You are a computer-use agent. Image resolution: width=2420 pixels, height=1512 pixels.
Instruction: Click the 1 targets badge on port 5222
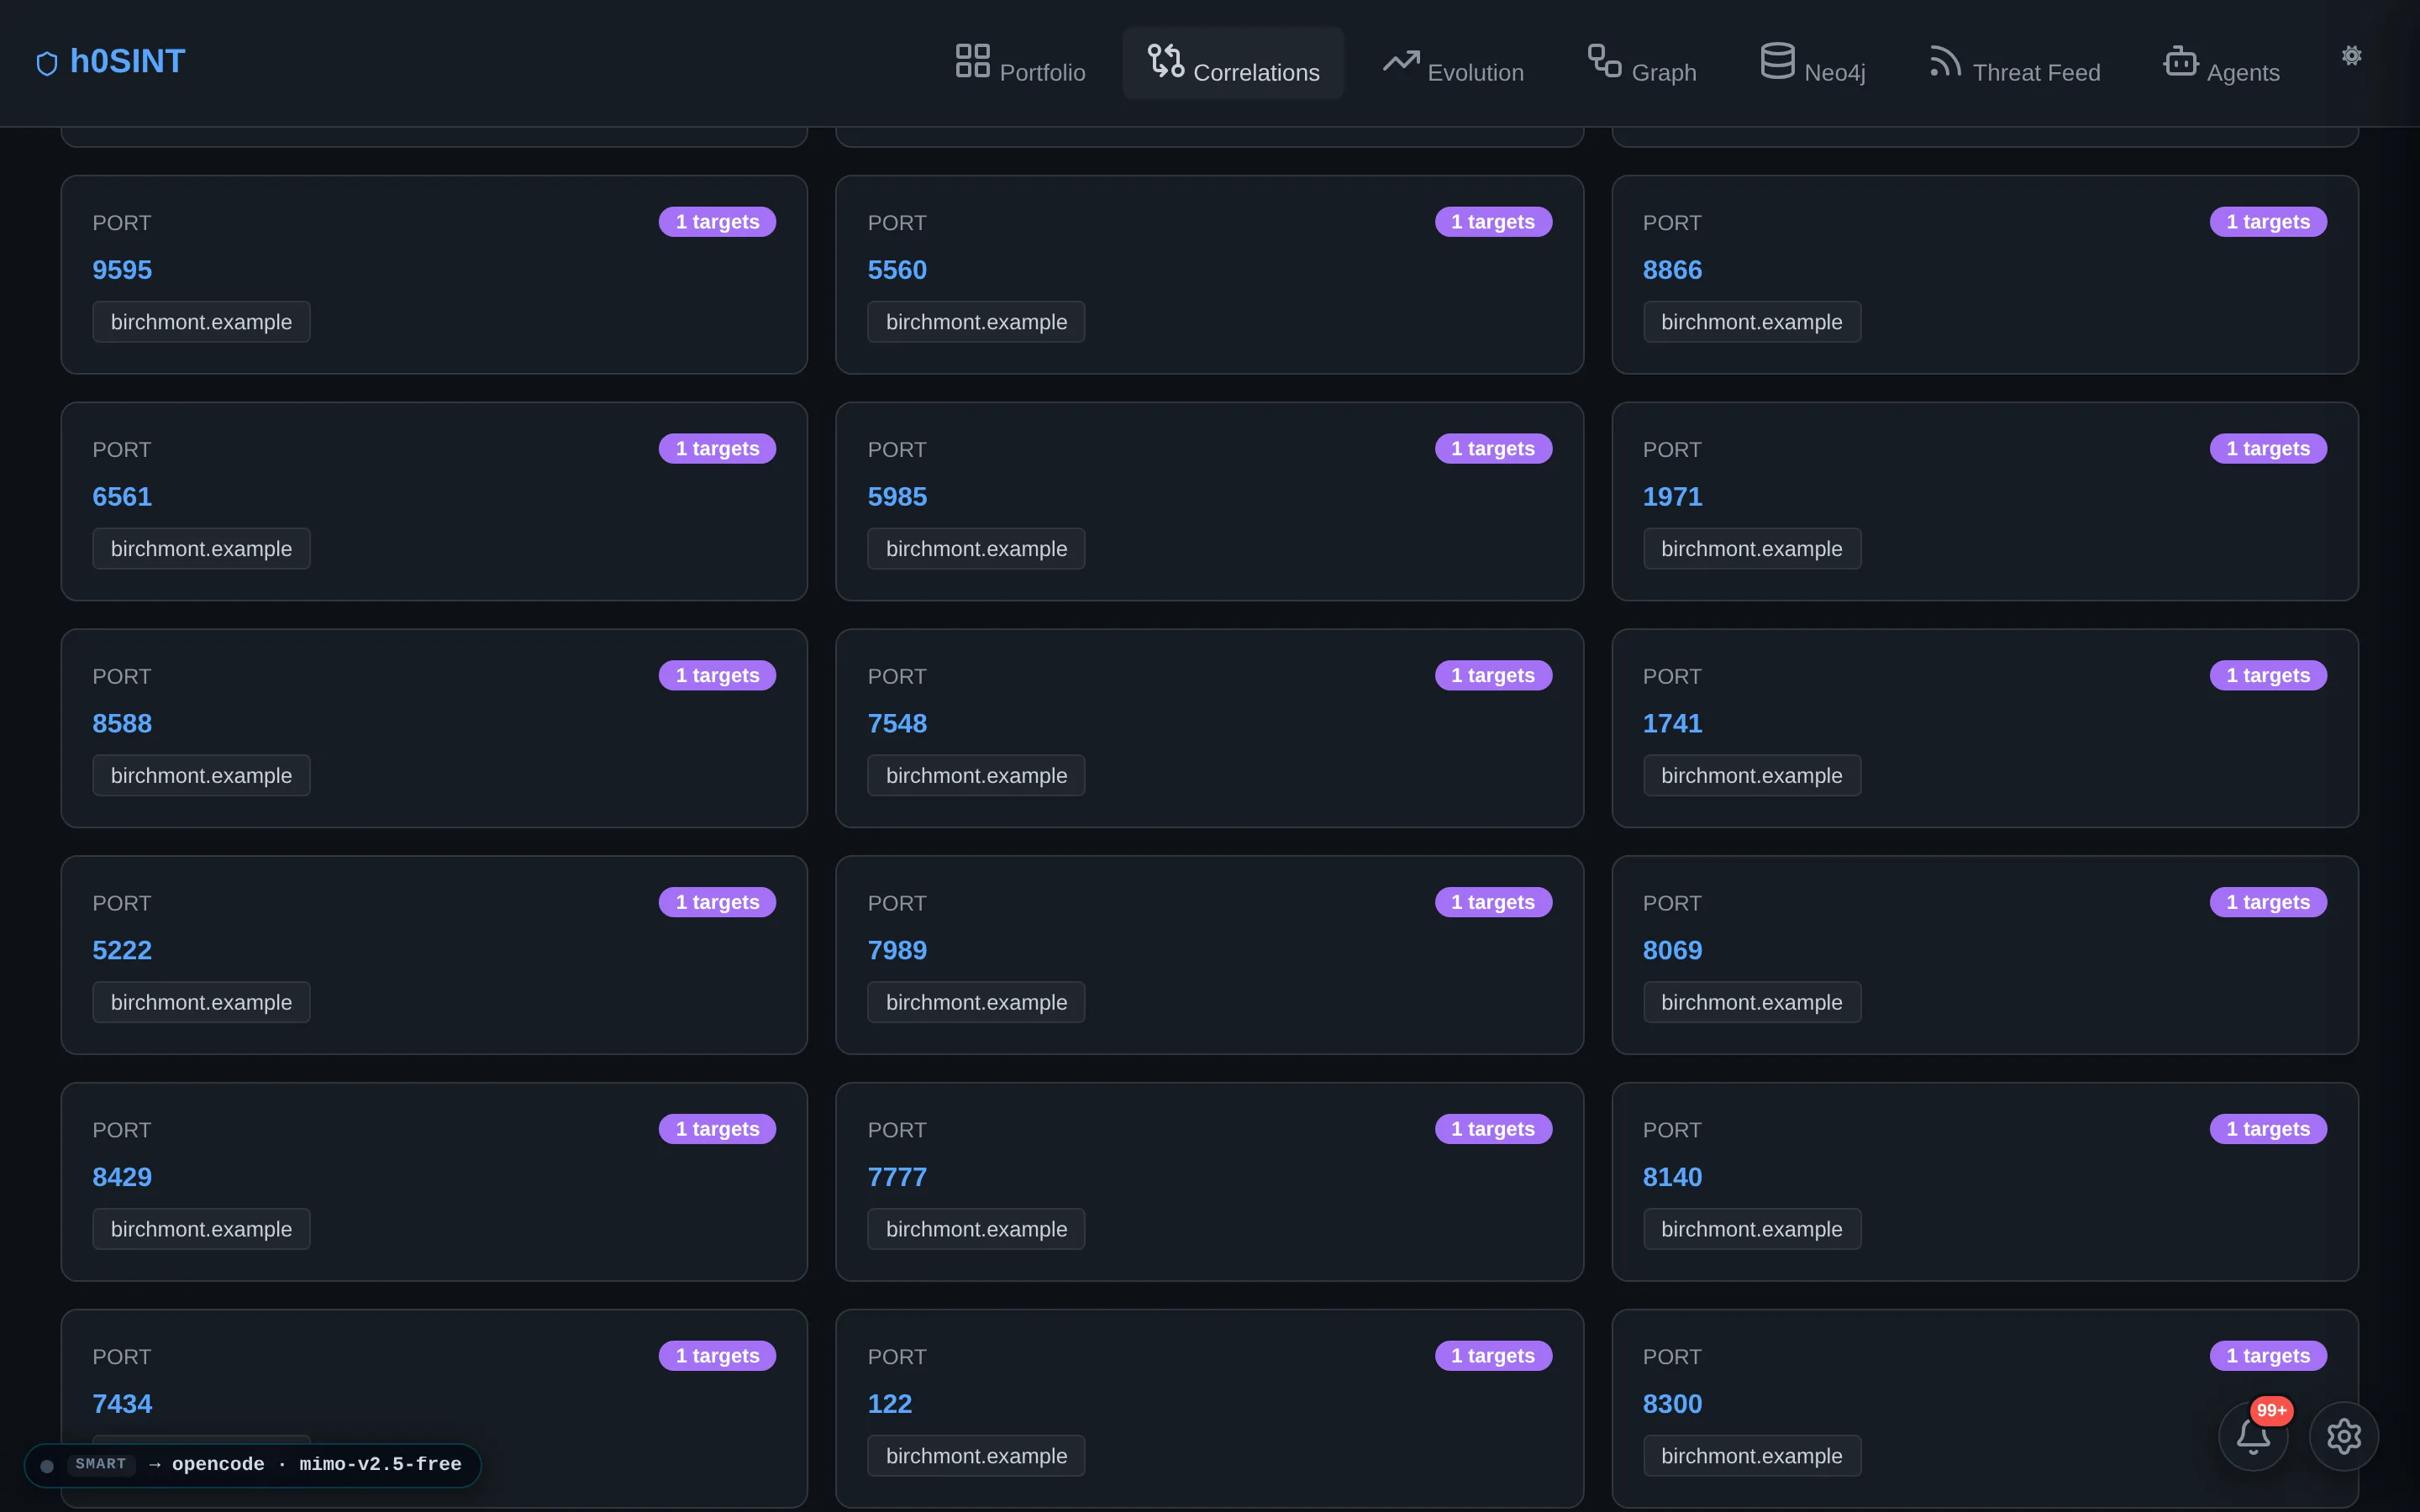(x=717, y=903)
